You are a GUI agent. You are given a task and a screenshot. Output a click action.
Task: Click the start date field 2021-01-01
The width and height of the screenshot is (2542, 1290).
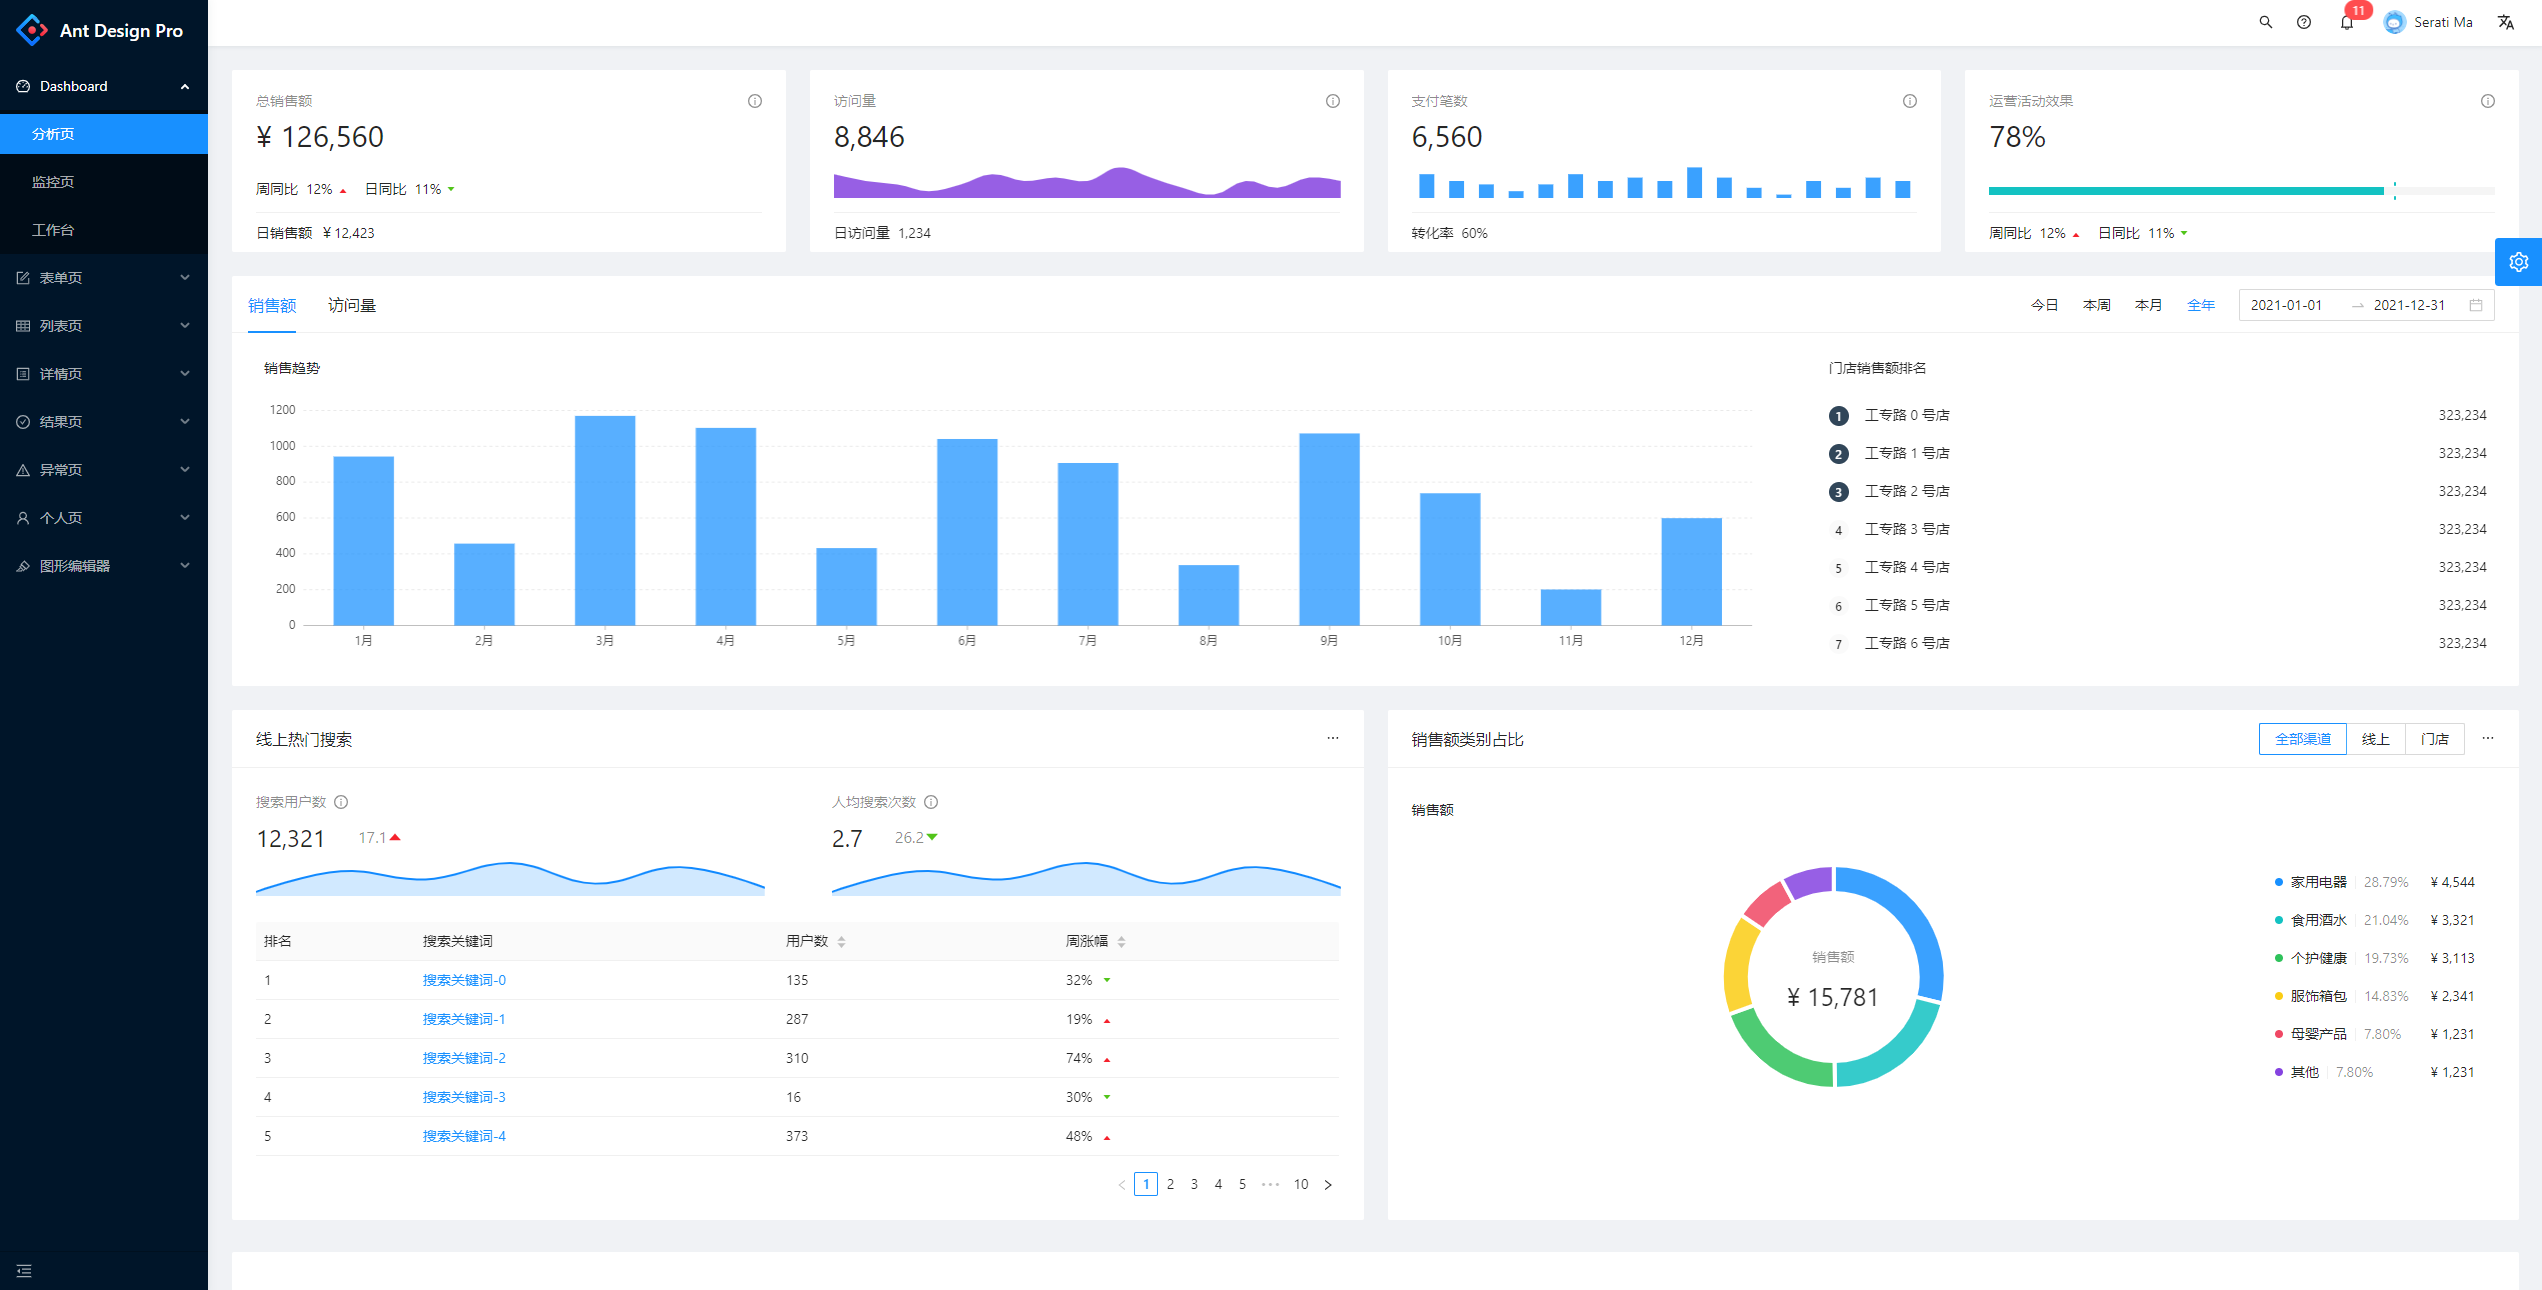pos(2286,305)
